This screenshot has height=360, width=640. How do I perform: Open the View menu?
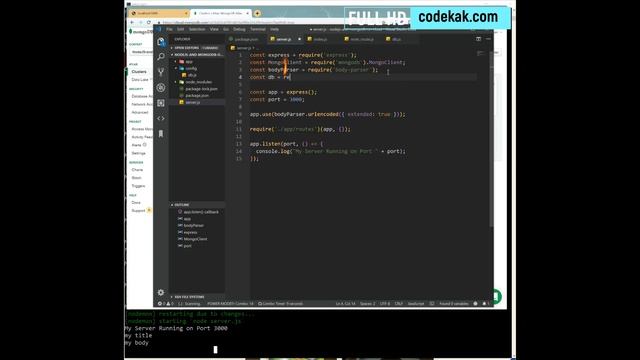click(x=214, y=29)
